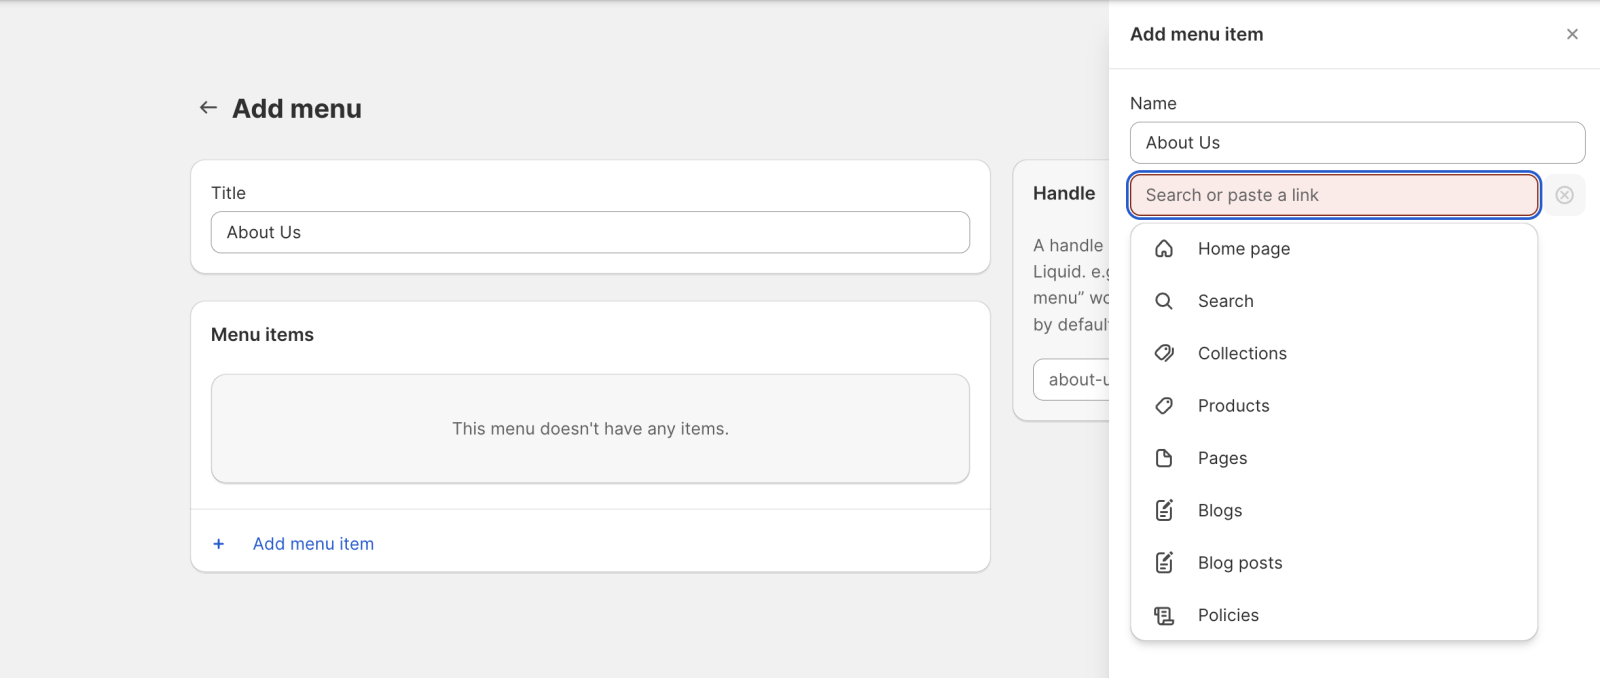Viewport: 1600px width, 678px height.
Task: Select Policies link option
Action: click(x=1334, y=615)
